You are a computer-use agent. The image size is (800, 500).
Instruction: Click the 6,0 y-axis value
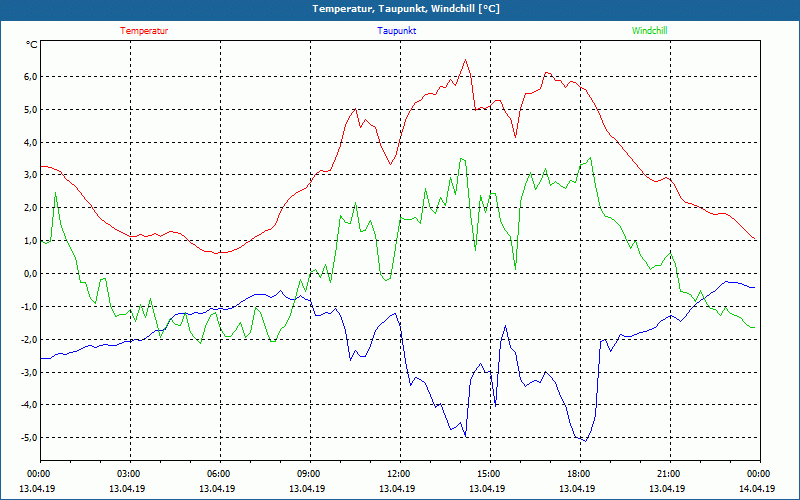[31, 77]
